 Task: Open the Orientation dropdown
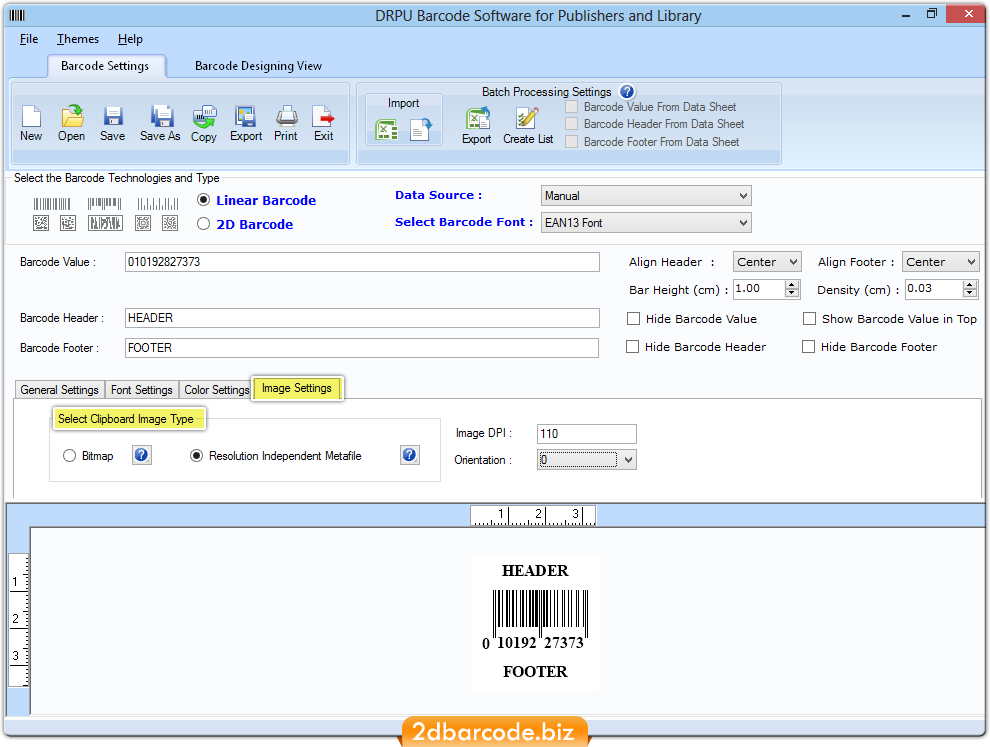587,460
